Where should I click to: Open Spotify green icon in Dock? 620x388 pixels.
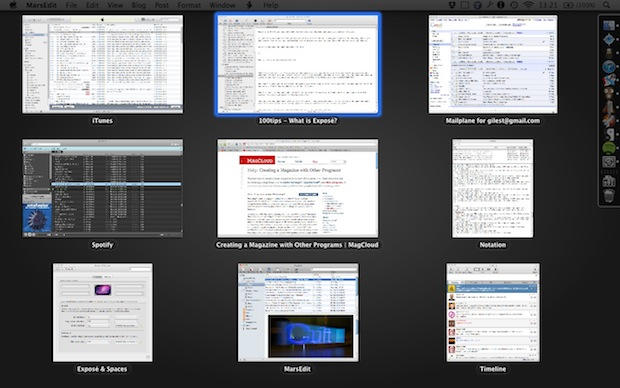click(609, 148)
